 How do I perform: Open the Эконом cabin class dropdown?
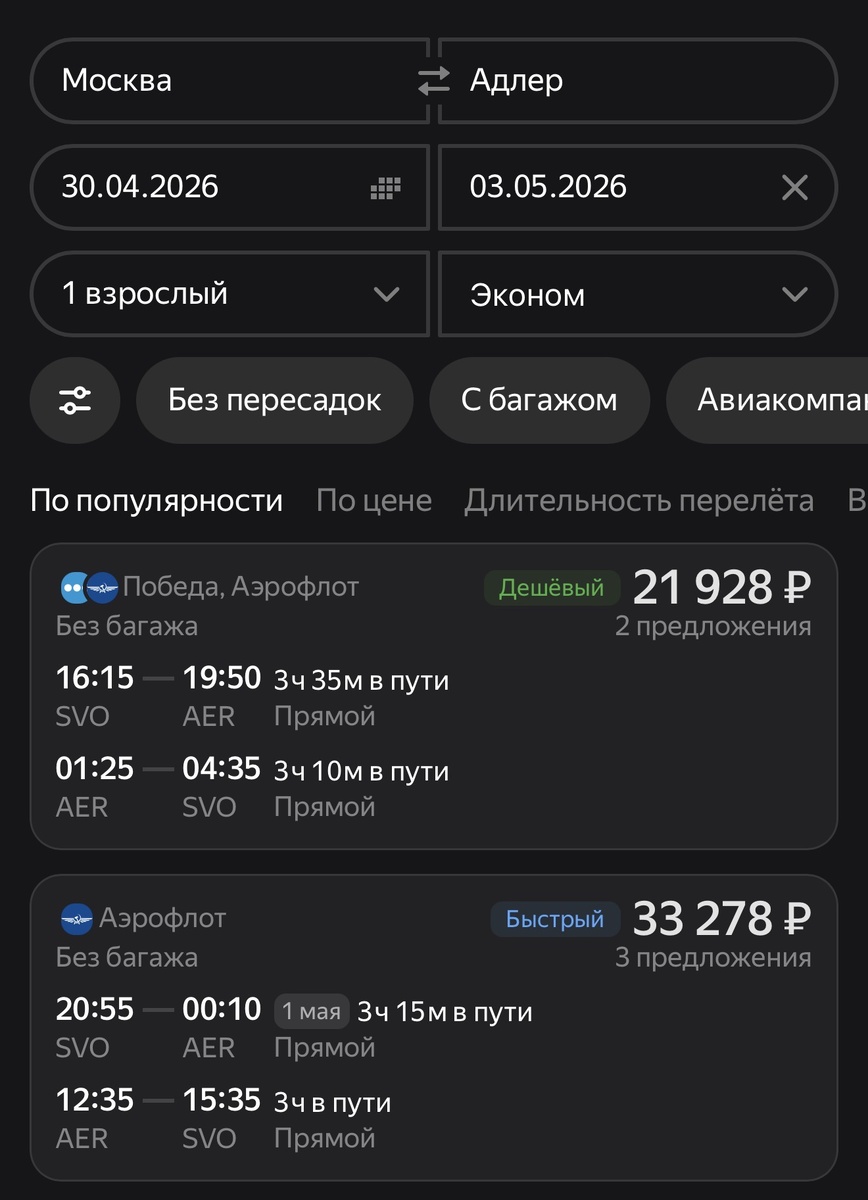click(636, 294)
